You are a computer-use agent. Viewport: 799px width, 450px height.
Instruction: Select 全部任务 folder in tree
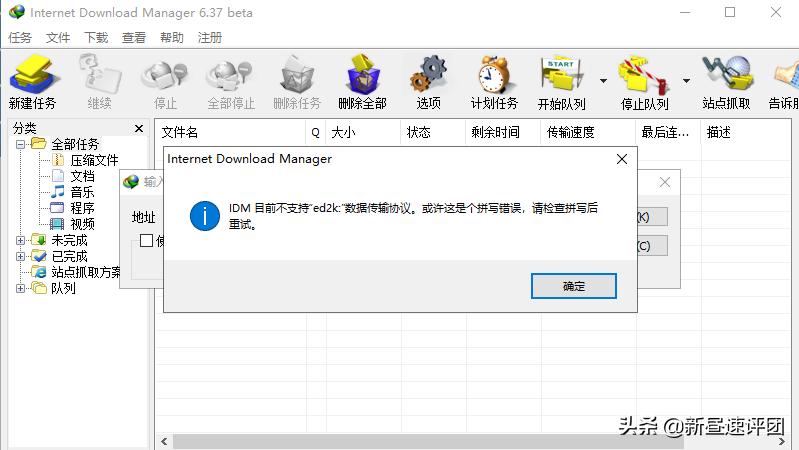(75, 144)
